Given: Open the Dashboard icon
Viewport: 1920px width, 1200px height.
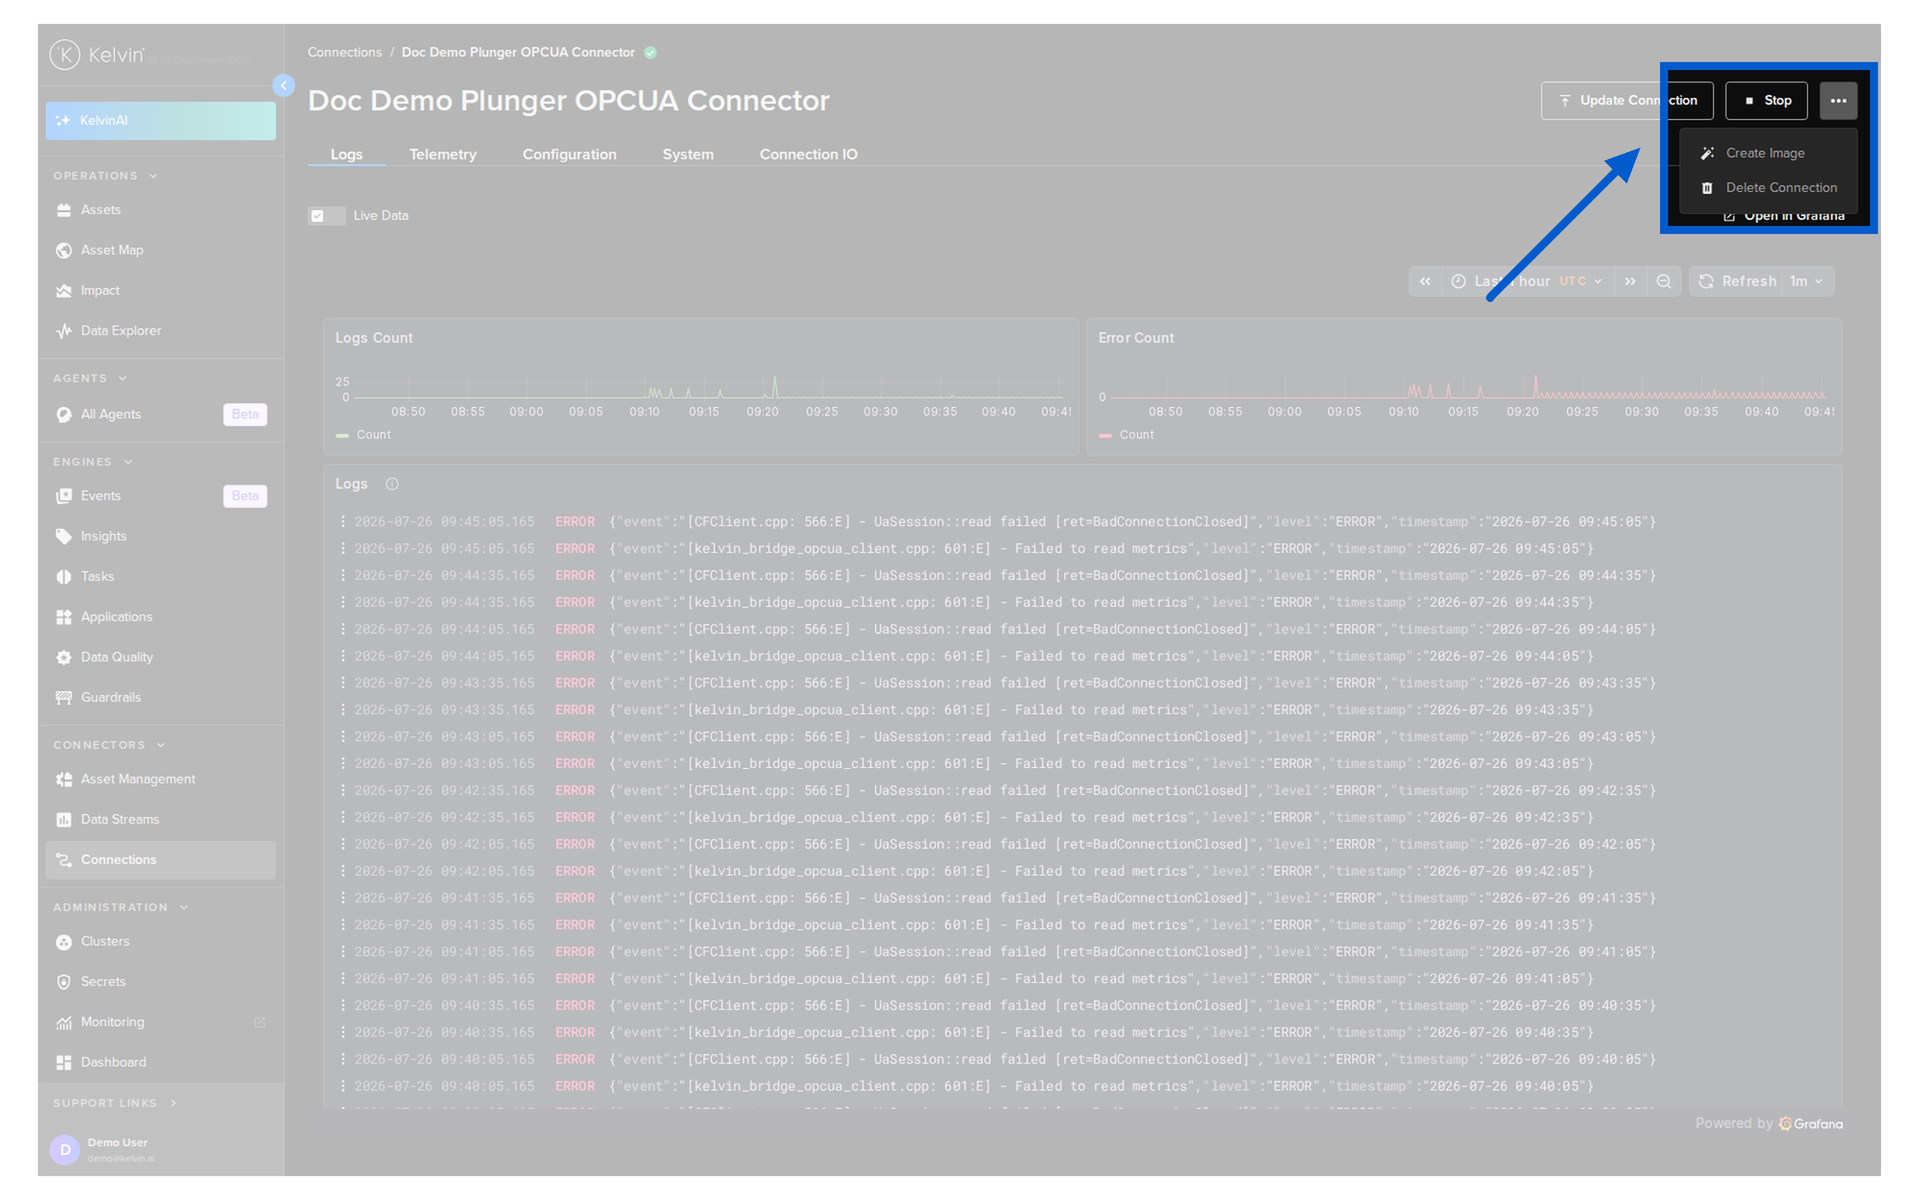Looking at the screenshot, I should pos(64,1062).
